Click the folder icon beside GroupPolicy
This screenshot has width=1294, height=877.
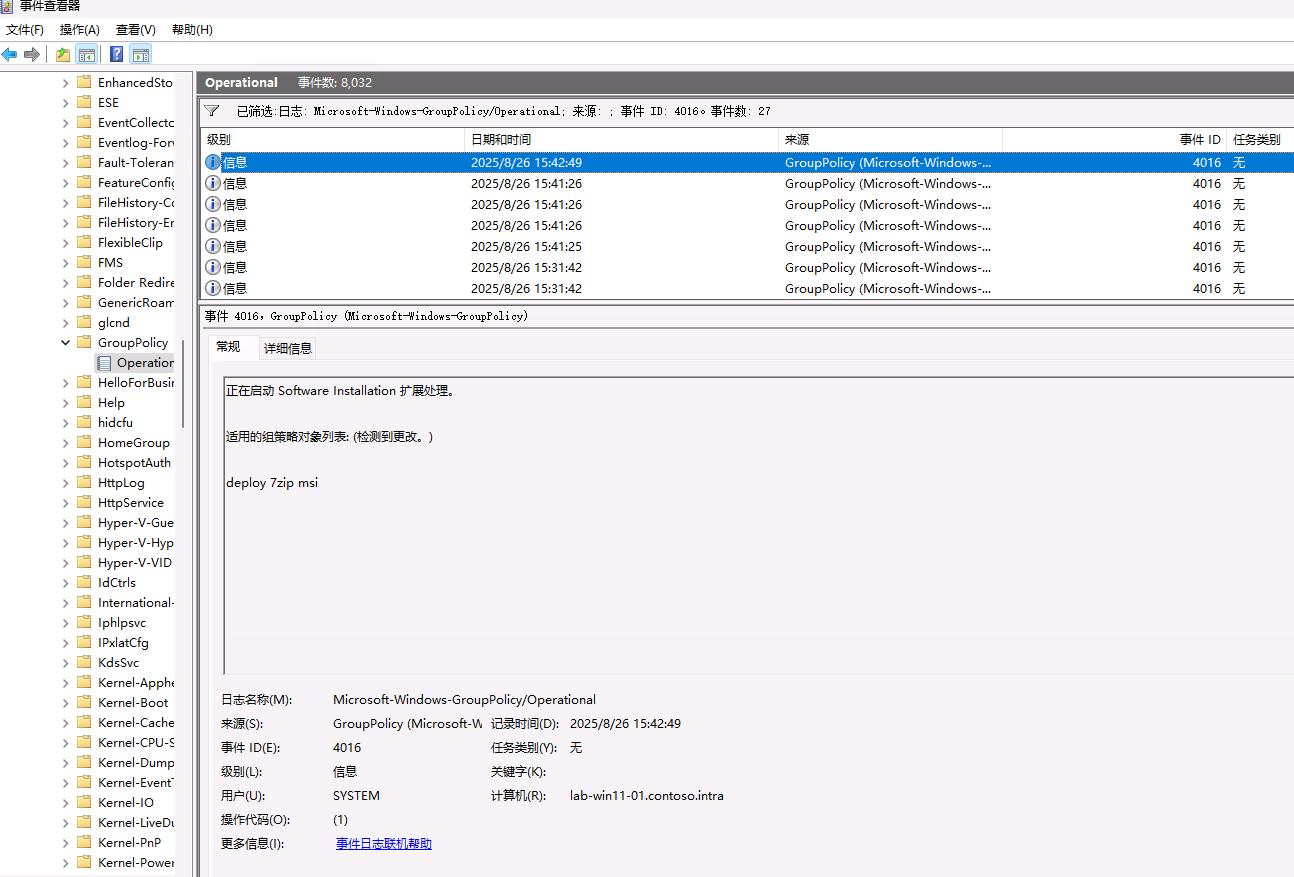coord(84,342)
